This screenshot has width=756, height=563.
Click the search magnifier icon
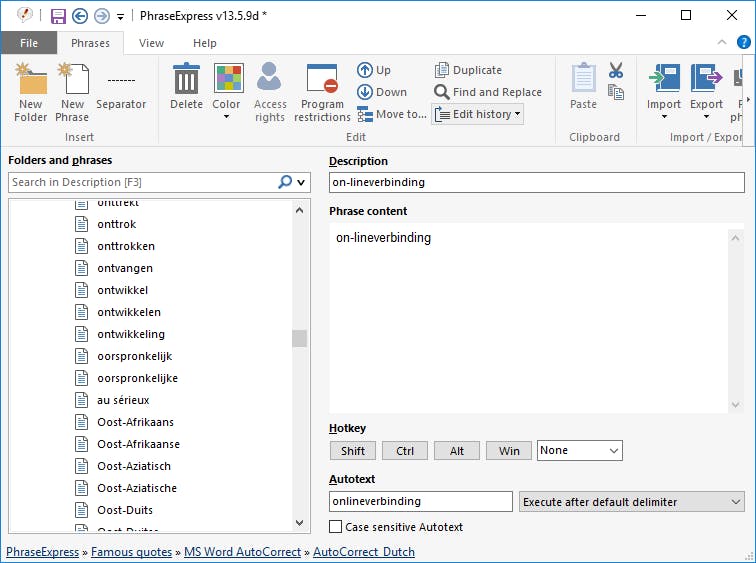click(x=285, y=182)
